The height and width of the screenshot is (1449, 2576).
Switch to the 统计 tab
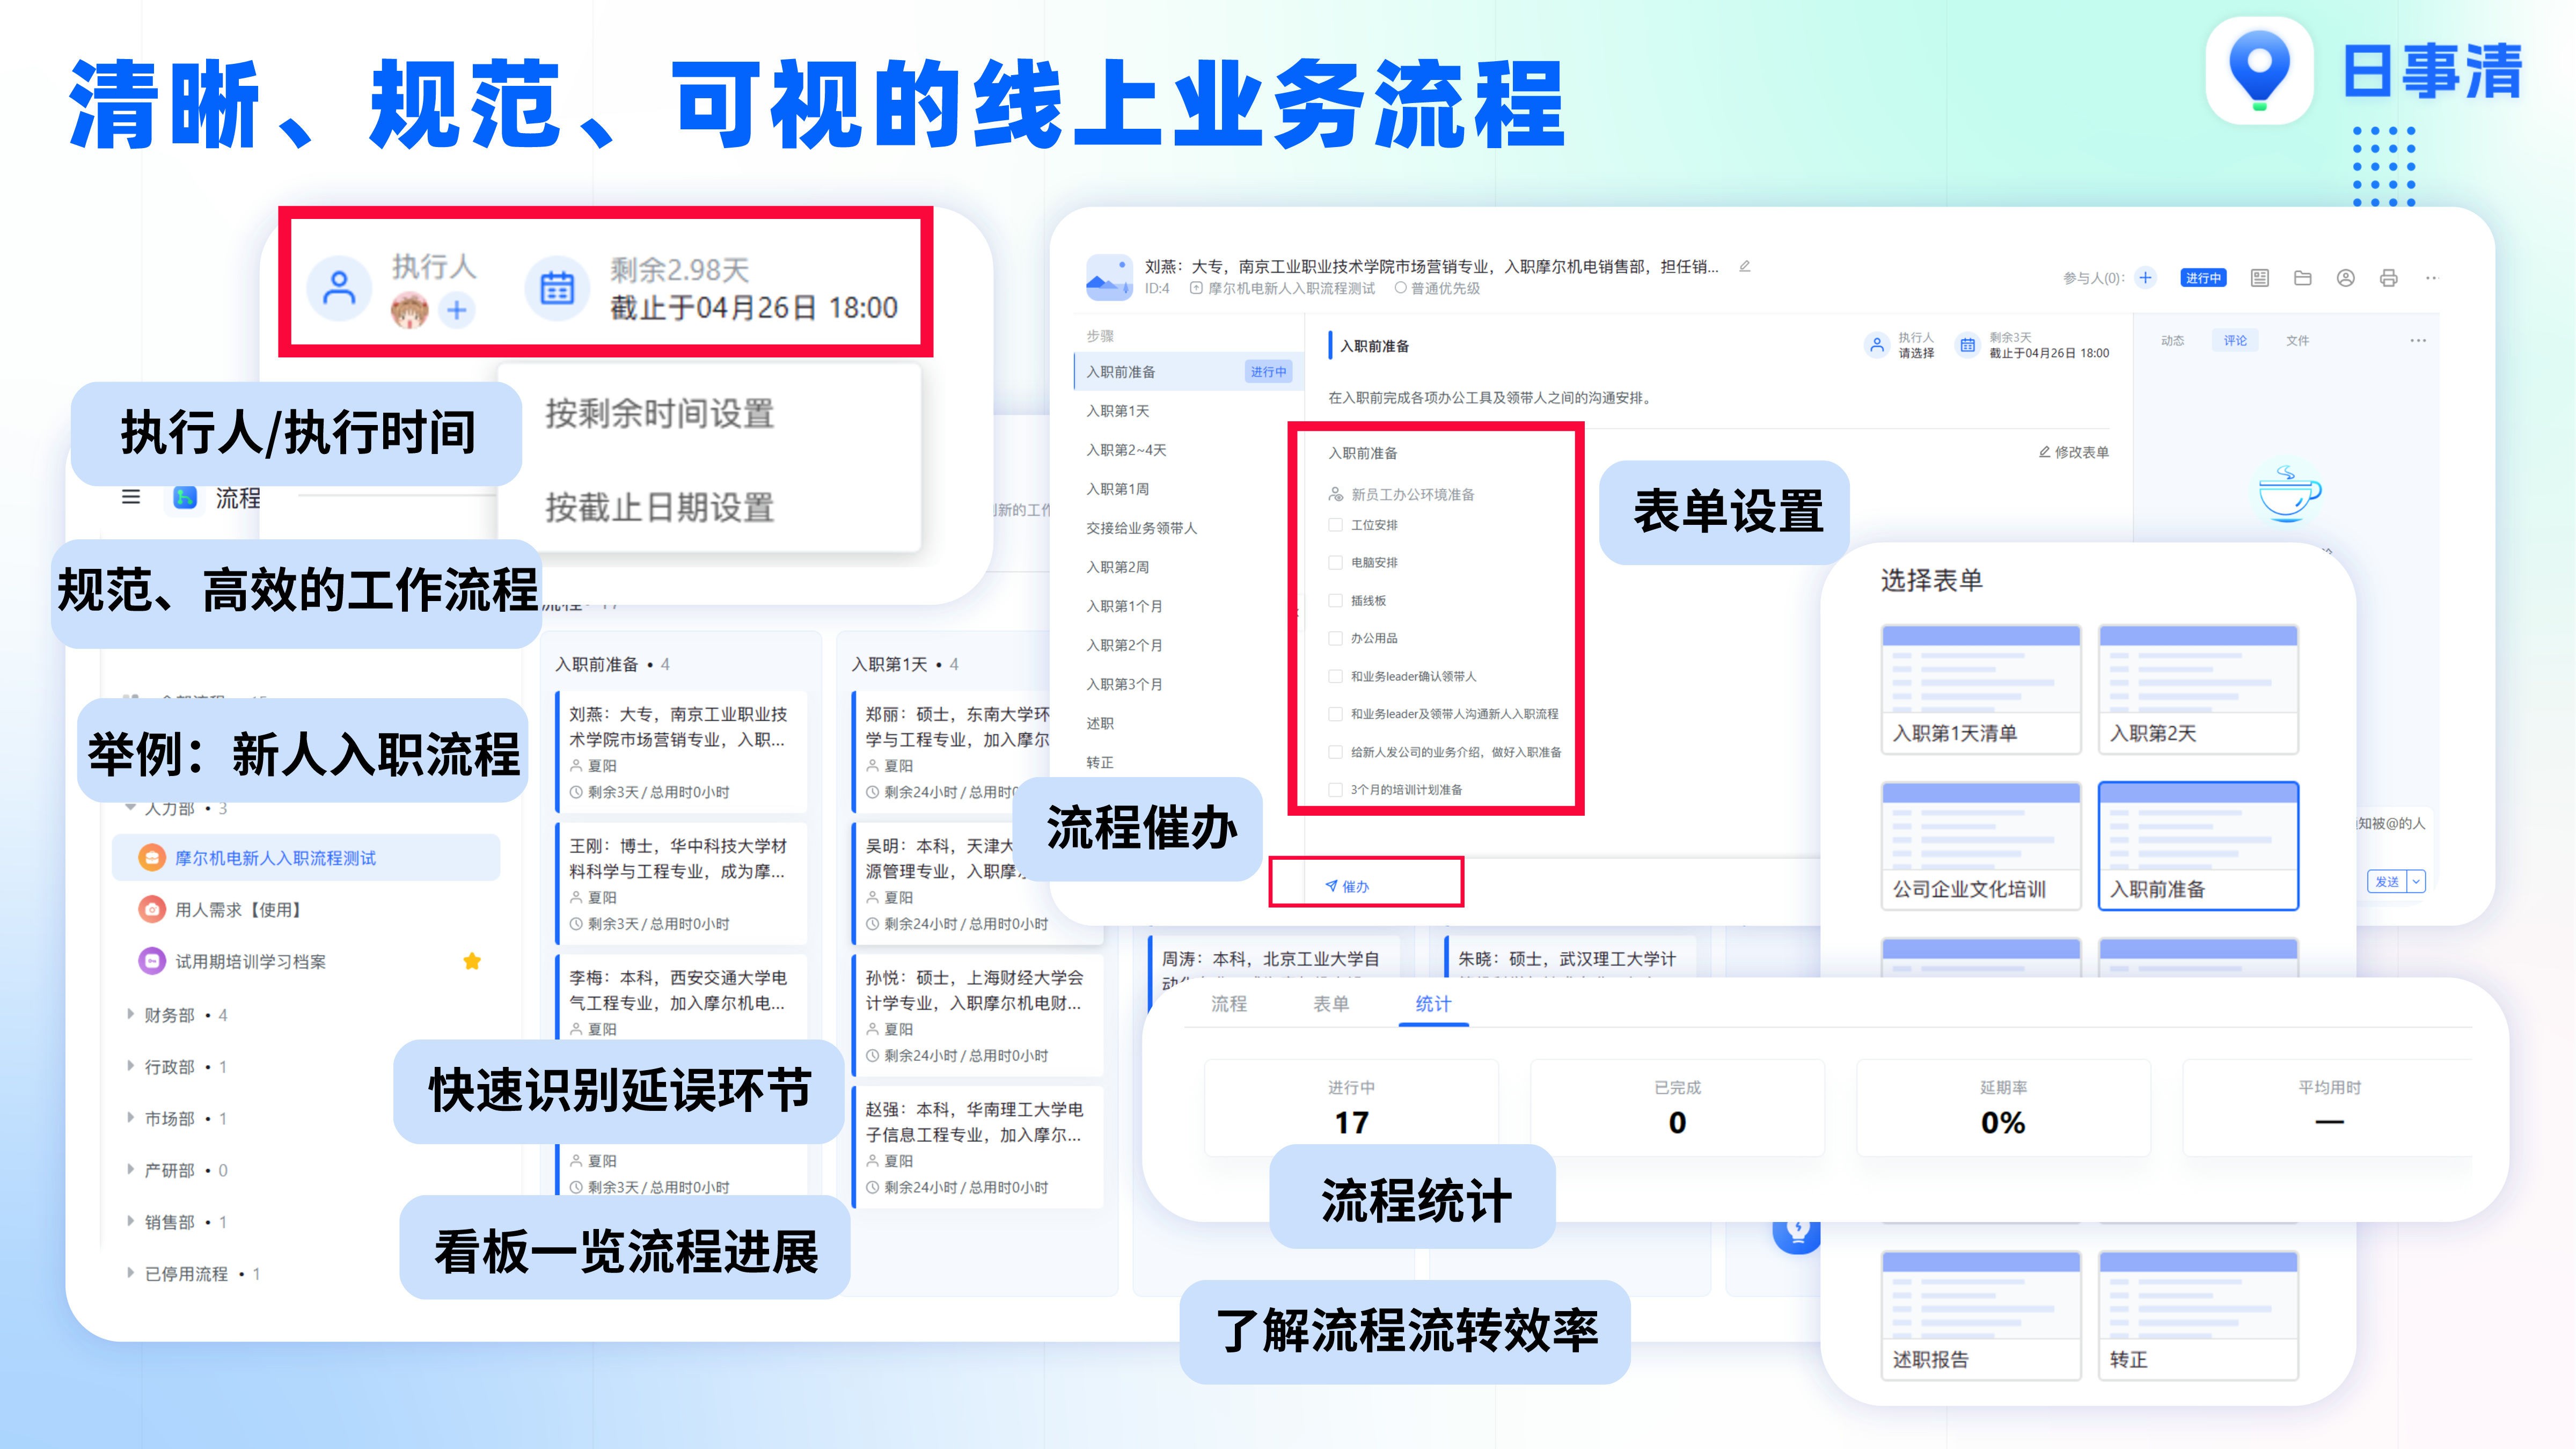pyautogui.click(x=1433, y=1004)
